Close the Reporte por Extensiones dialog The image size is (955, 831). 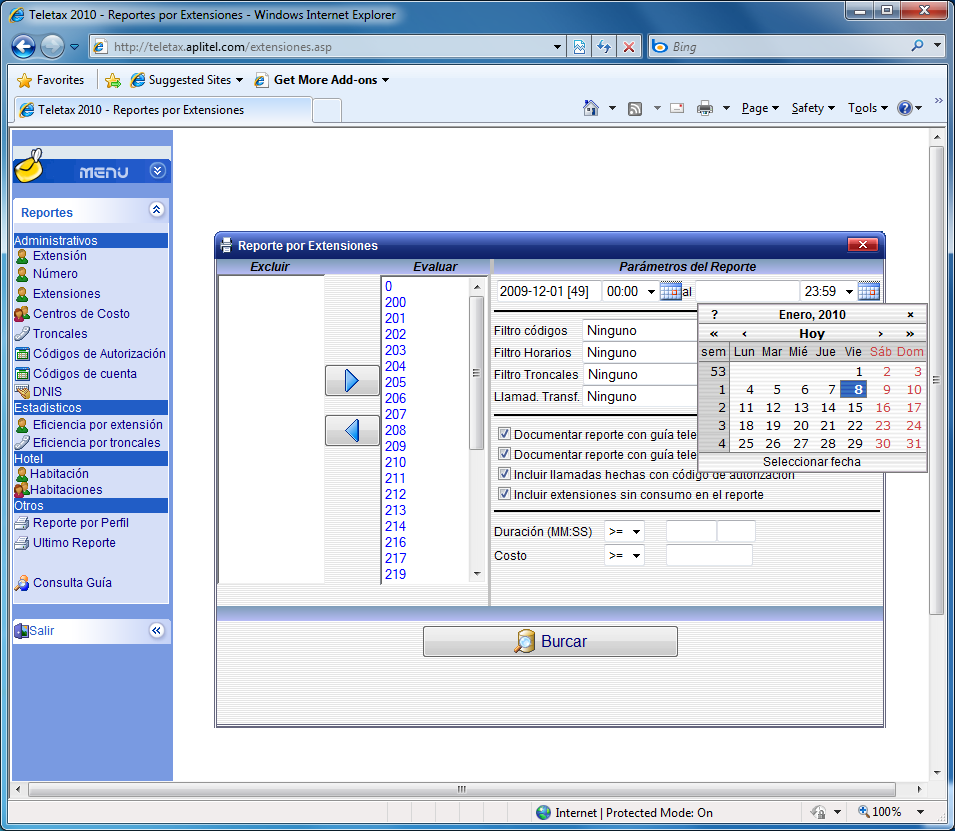click(862, 245)
